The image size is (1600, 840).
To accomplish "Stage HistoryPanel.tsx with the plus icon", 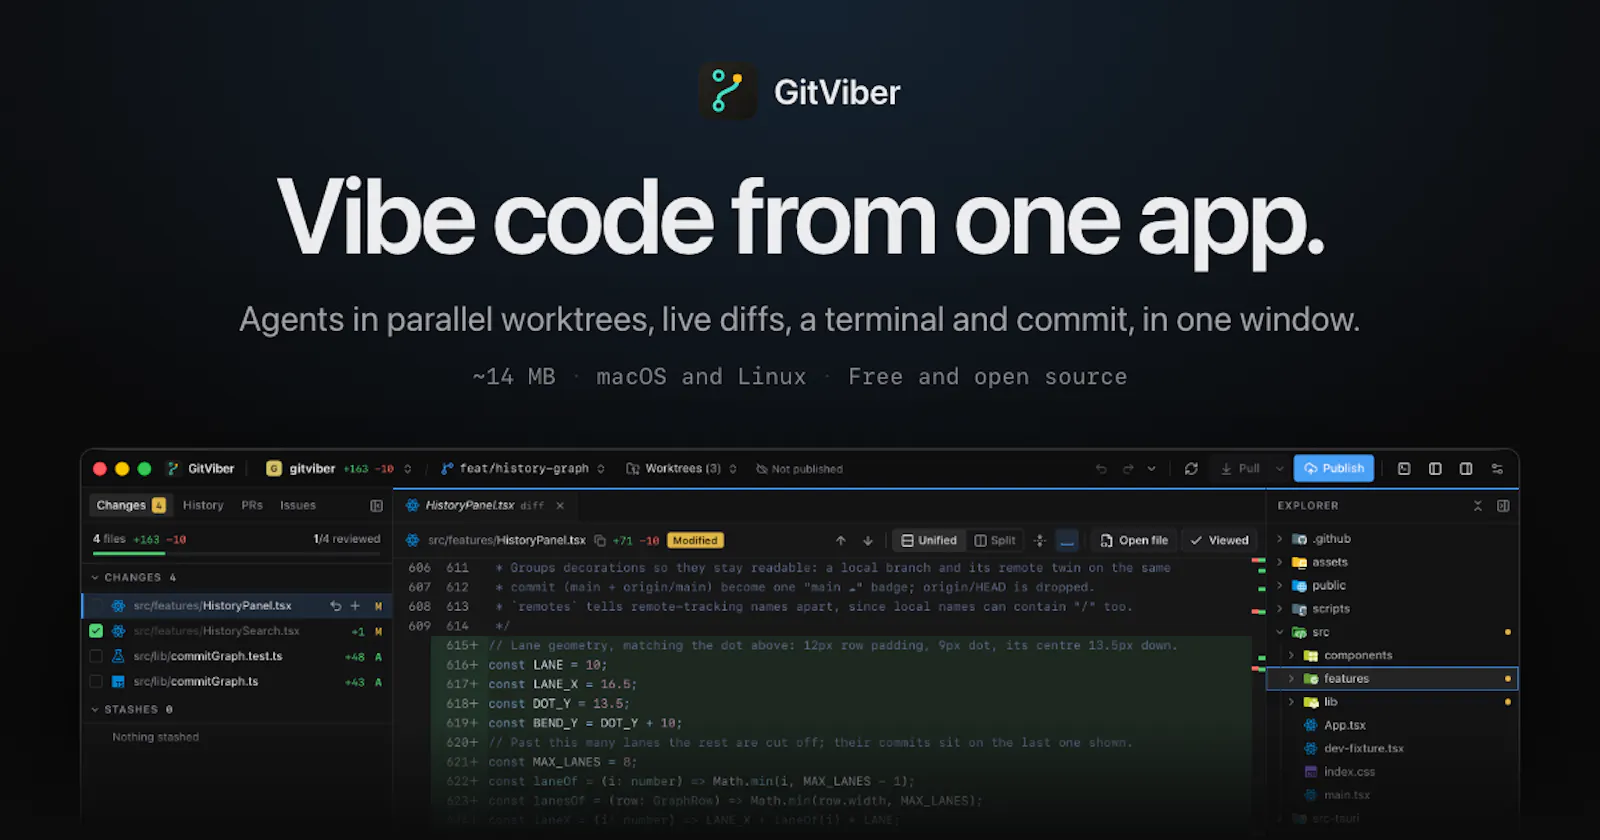I will tap(355, 606).
